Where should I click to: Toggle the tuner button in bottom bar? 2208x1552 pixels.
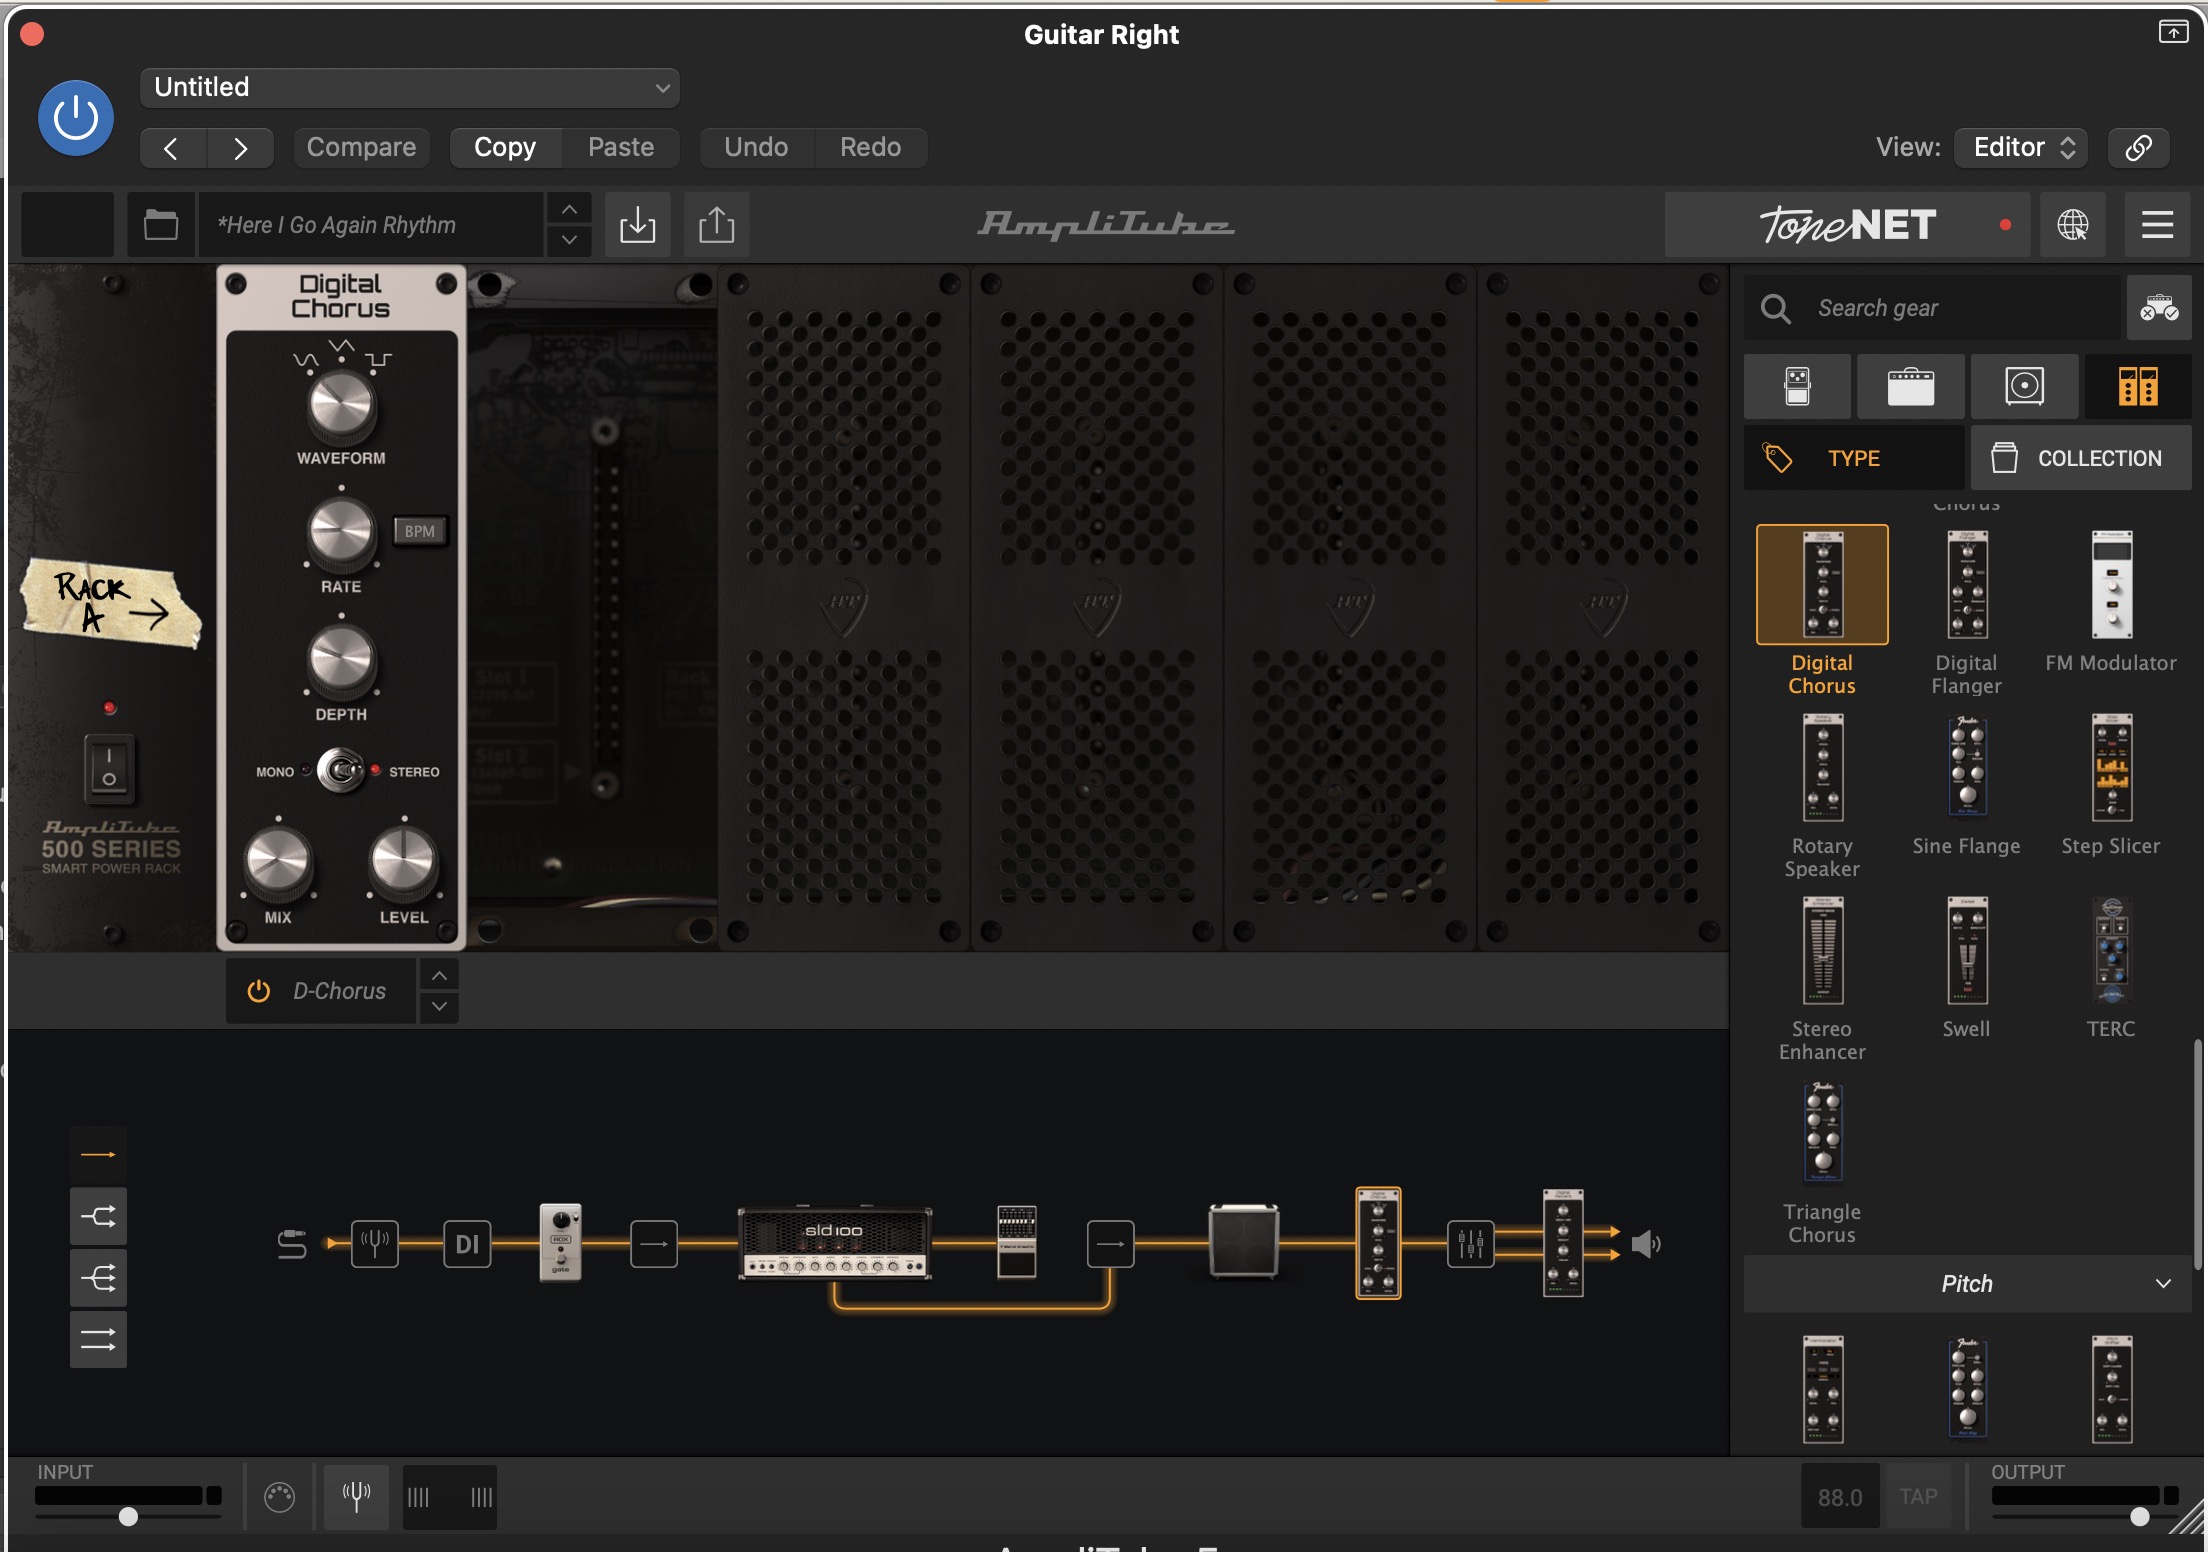point(356,1497)
